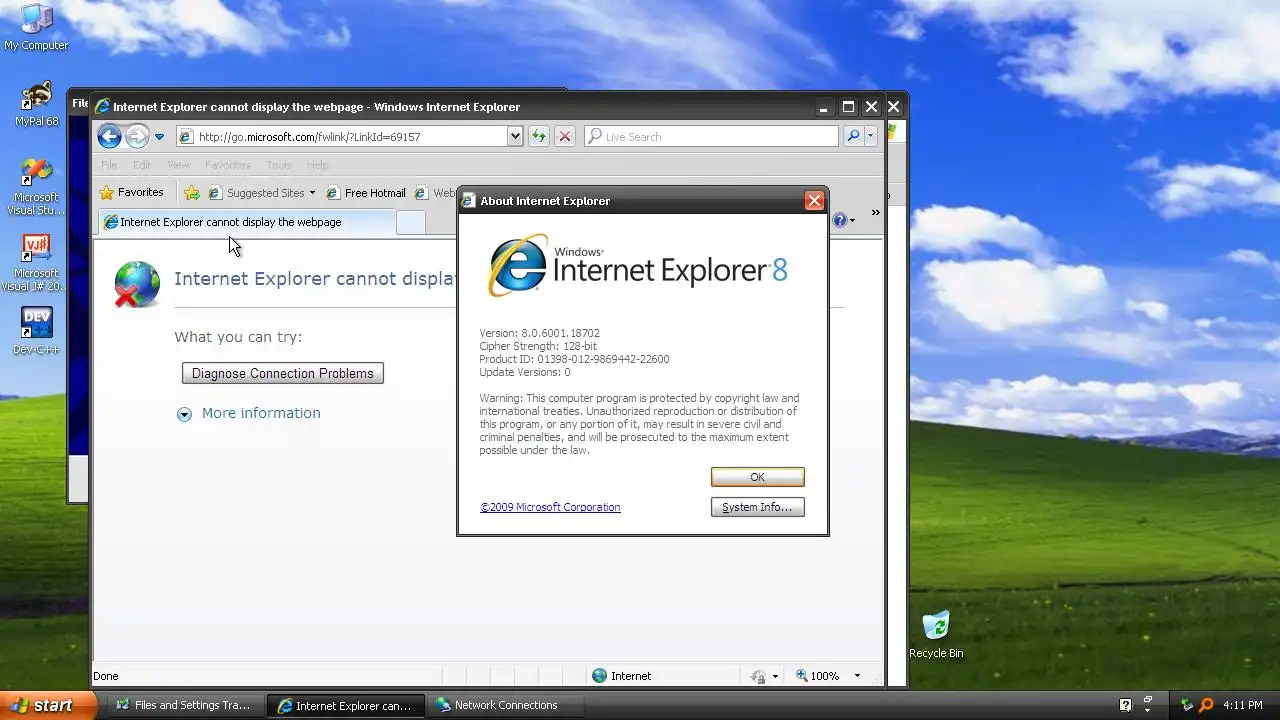Click the 4:11 PM system clock
1280x720 pixels.
(1242, 705)
